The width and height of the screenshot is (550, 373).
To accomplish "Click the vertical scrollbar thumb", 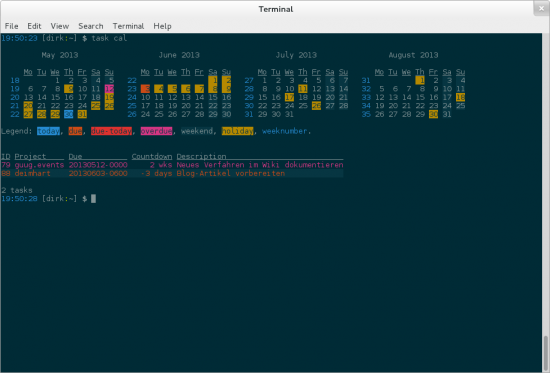I will tap(546, 354).
